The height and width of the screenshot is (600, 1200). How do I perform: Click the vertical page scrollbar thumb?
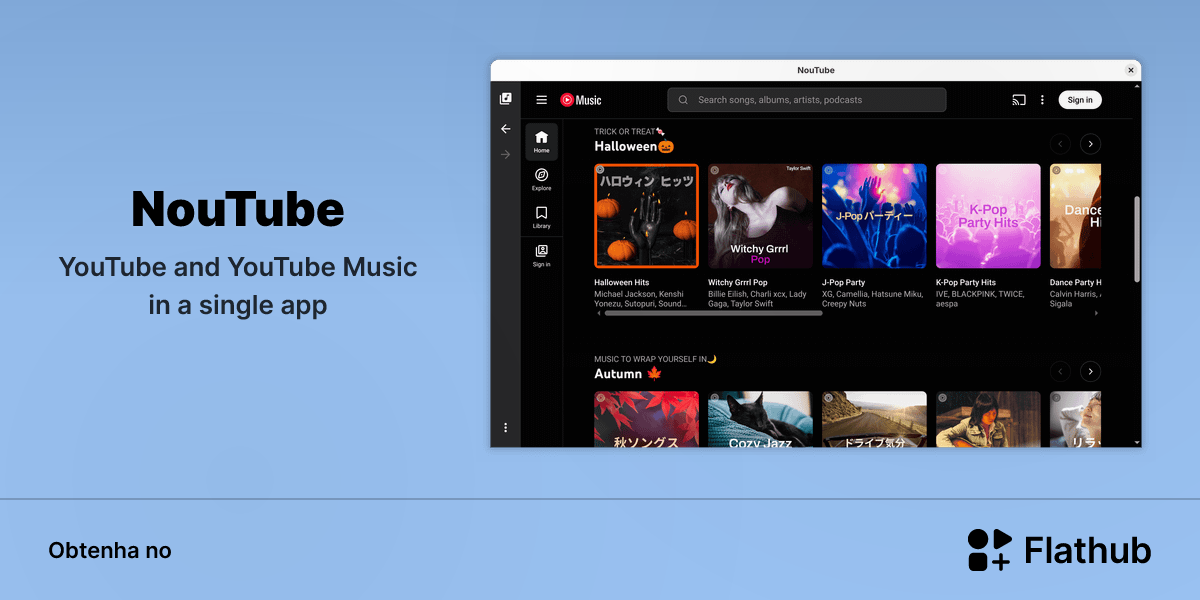[1137, 239]
